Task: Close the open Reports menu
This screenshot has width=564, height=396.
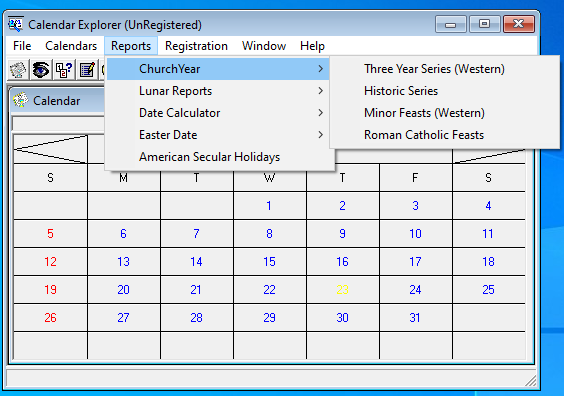Action: tap(131, 46)
